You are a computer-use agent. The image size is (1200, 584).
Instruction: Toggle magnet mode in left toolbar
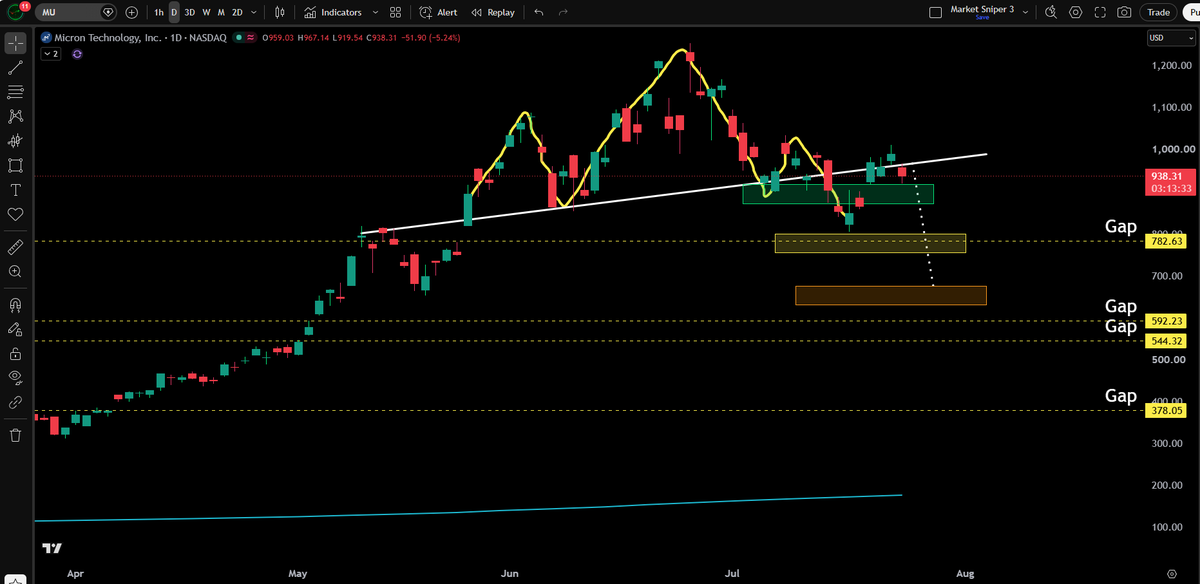click(x=15, y=304)
